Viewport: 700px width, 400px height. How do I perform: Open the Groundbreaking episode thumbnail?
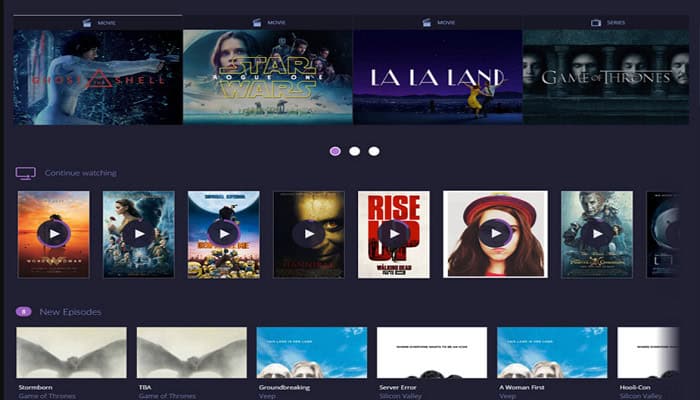coord(312,353)
